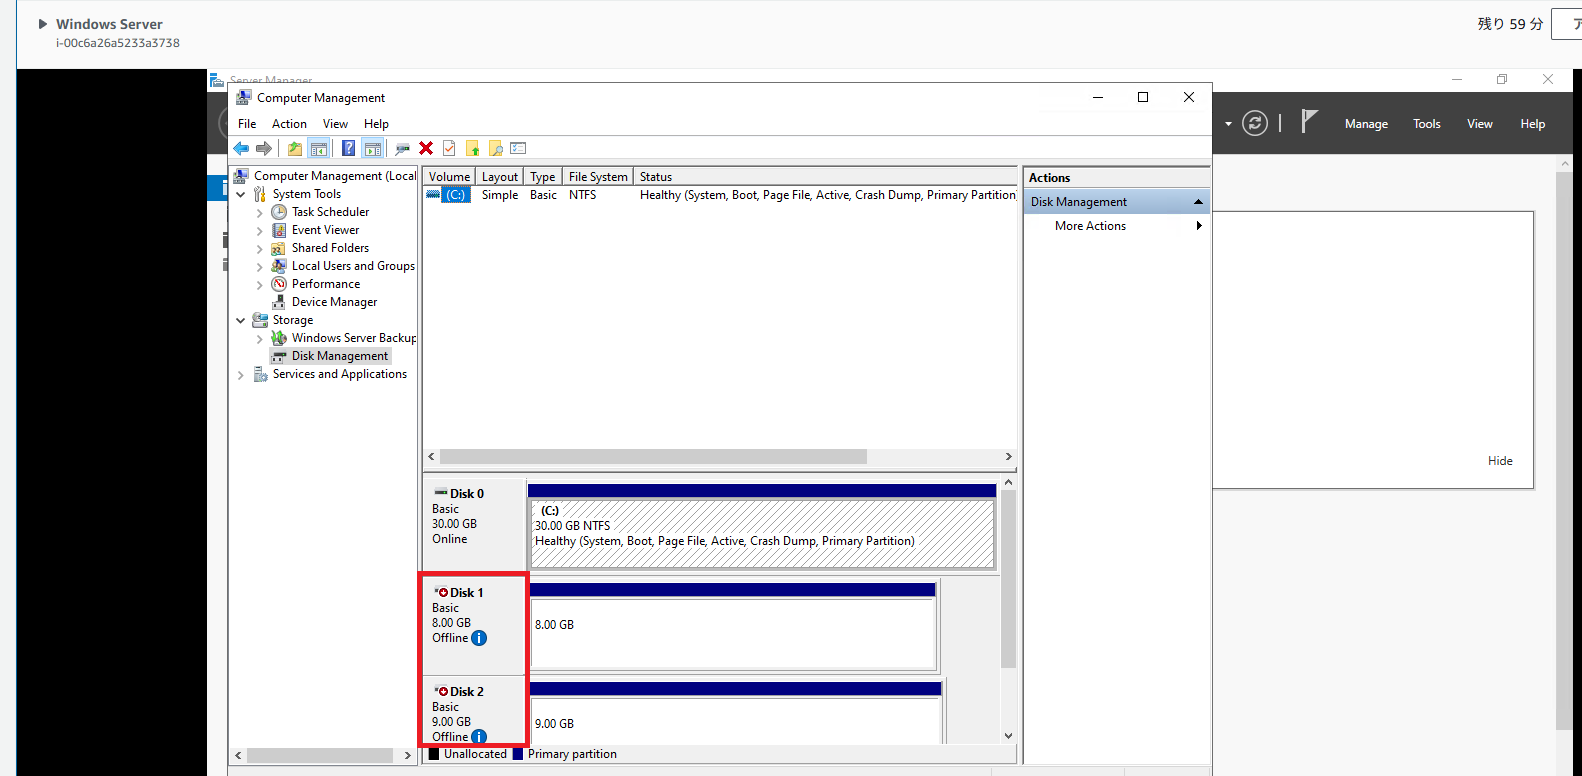Select the Disk 0 label box
This screenshot has height=776, width=1582.
474,524
